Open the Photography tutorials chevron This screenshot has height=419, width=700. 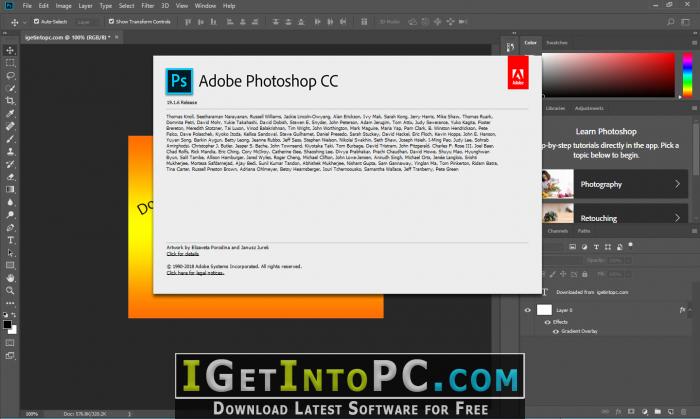677,184
